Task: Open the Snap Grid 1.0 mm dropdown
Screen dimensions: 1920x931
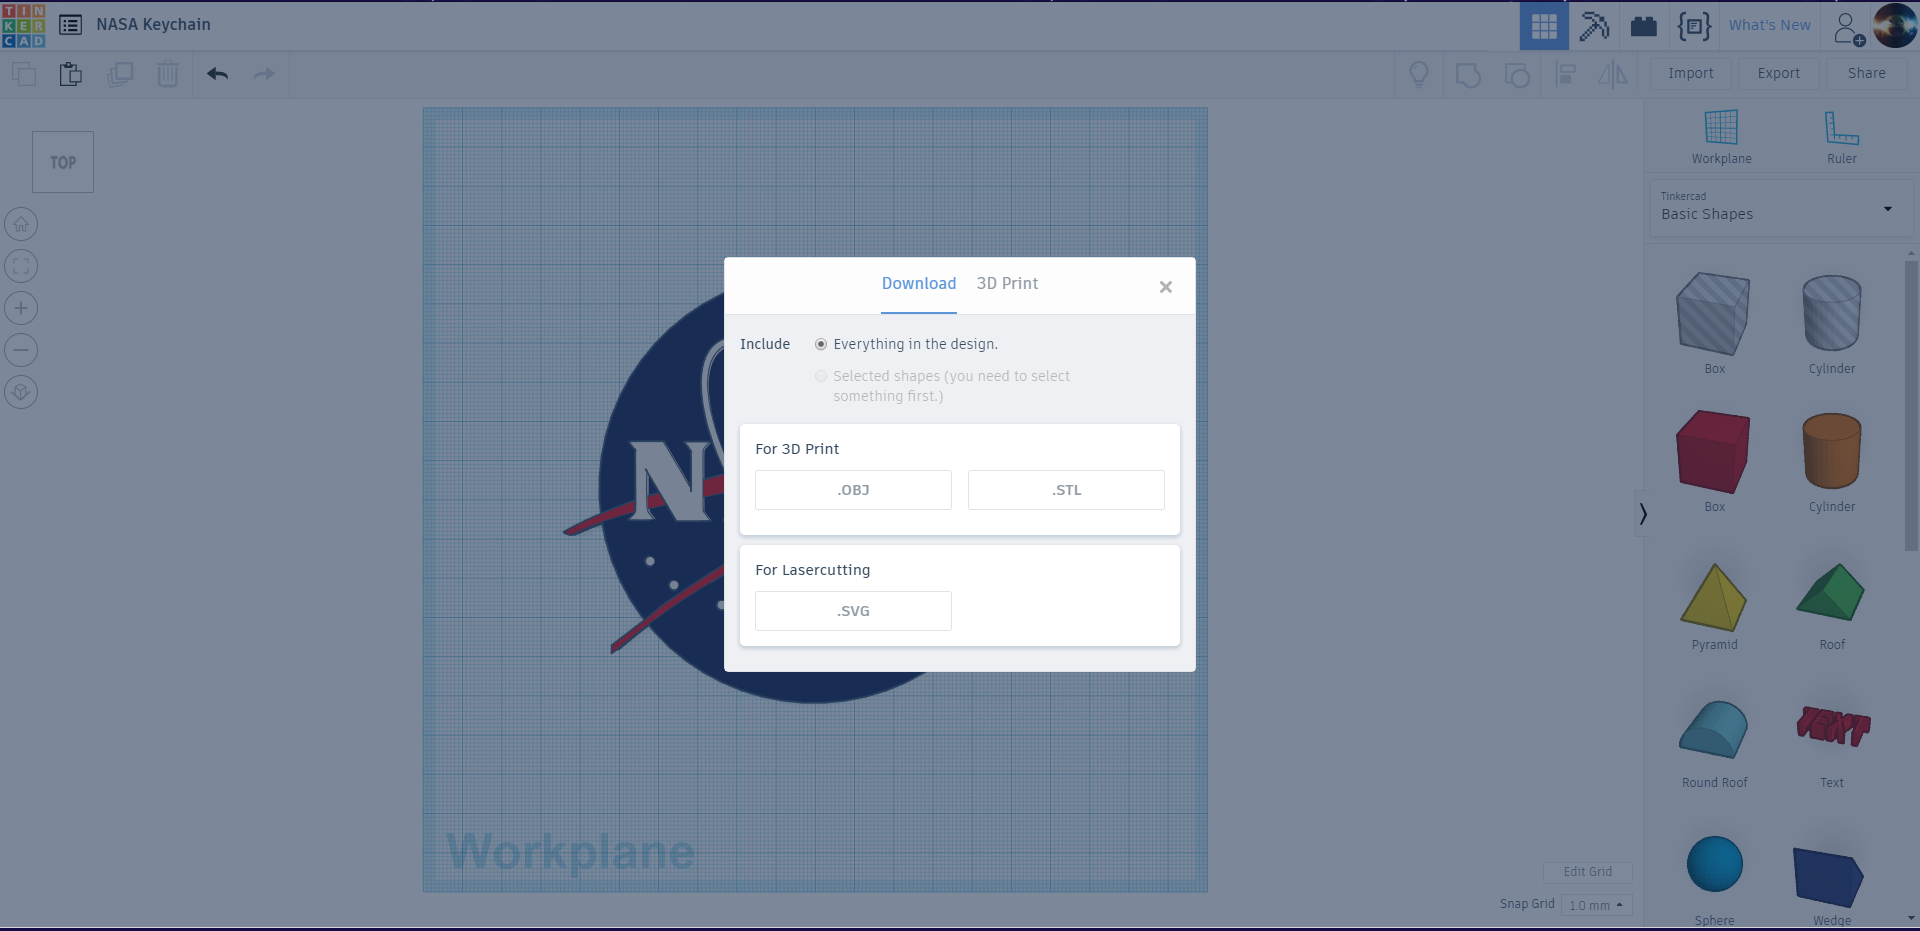Action: pyautogui.click(x=1597, y=905)
